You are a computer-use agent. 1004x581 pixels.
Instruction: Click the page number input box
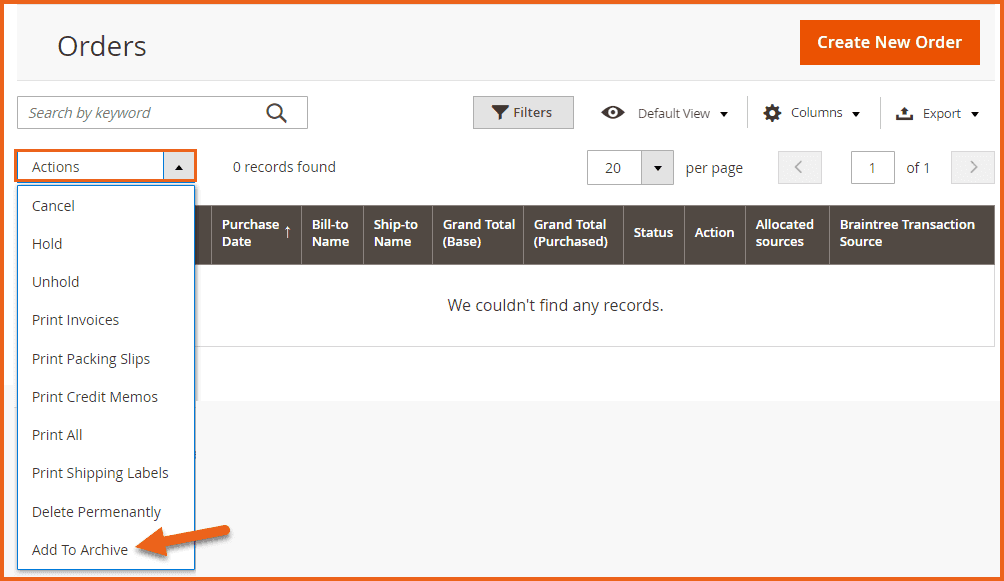point(872,168)
